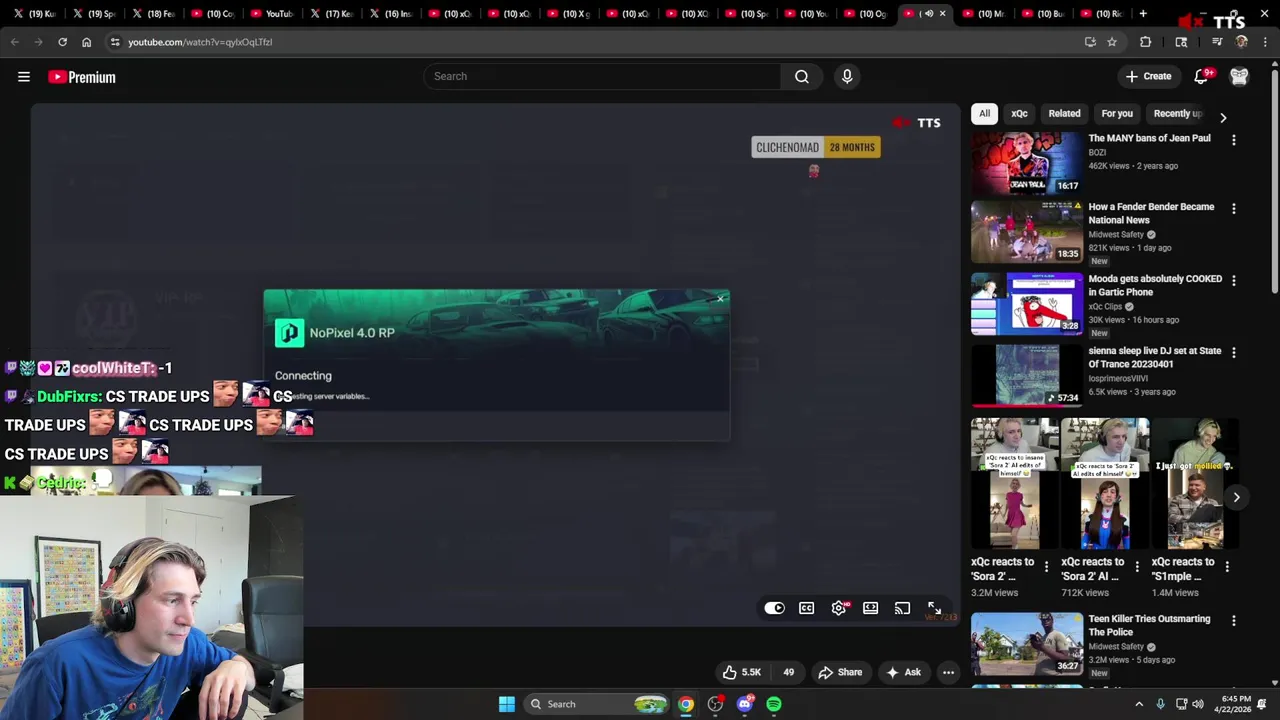Like the video with 5.5K likes
This screenshot has height=720, width=1280.
point(742,672)
